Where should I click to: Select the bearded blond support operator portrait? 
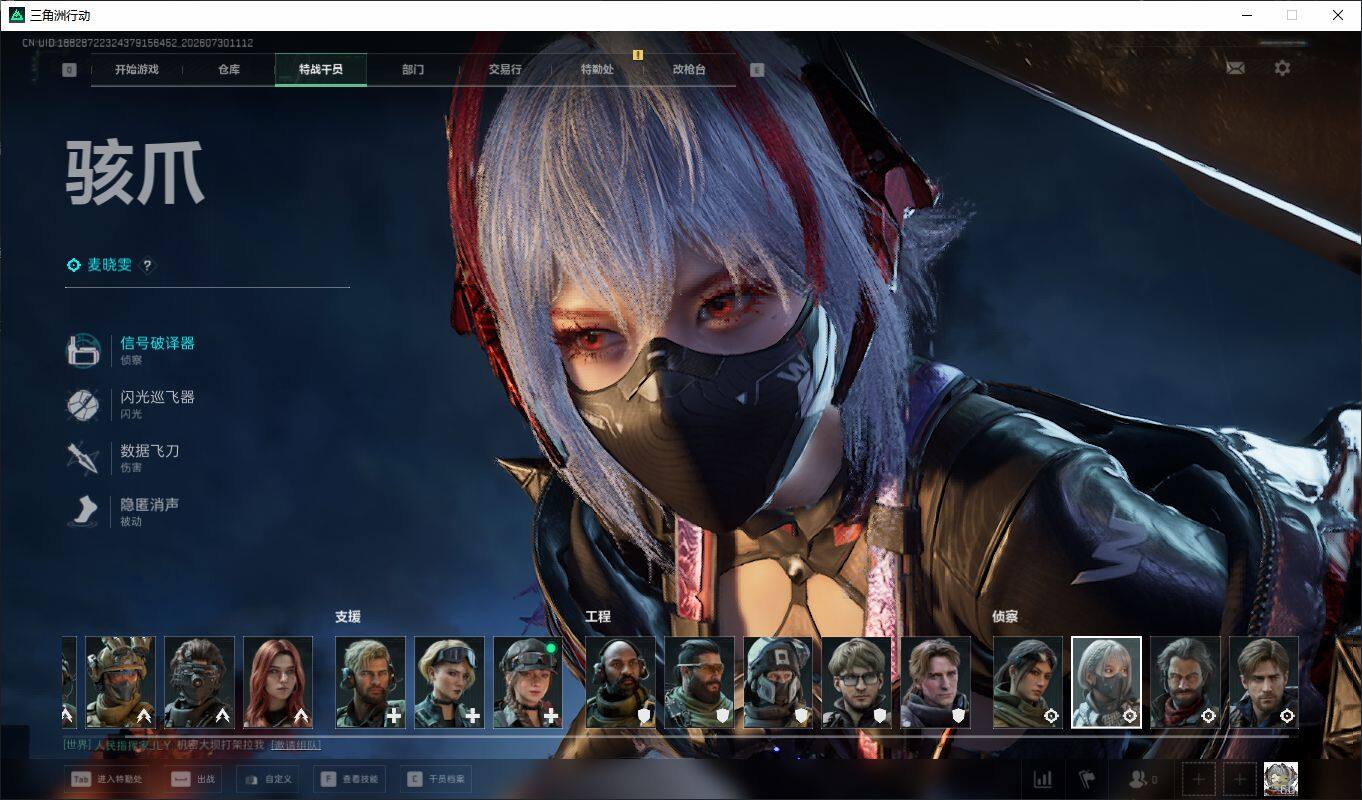[370, 682]
